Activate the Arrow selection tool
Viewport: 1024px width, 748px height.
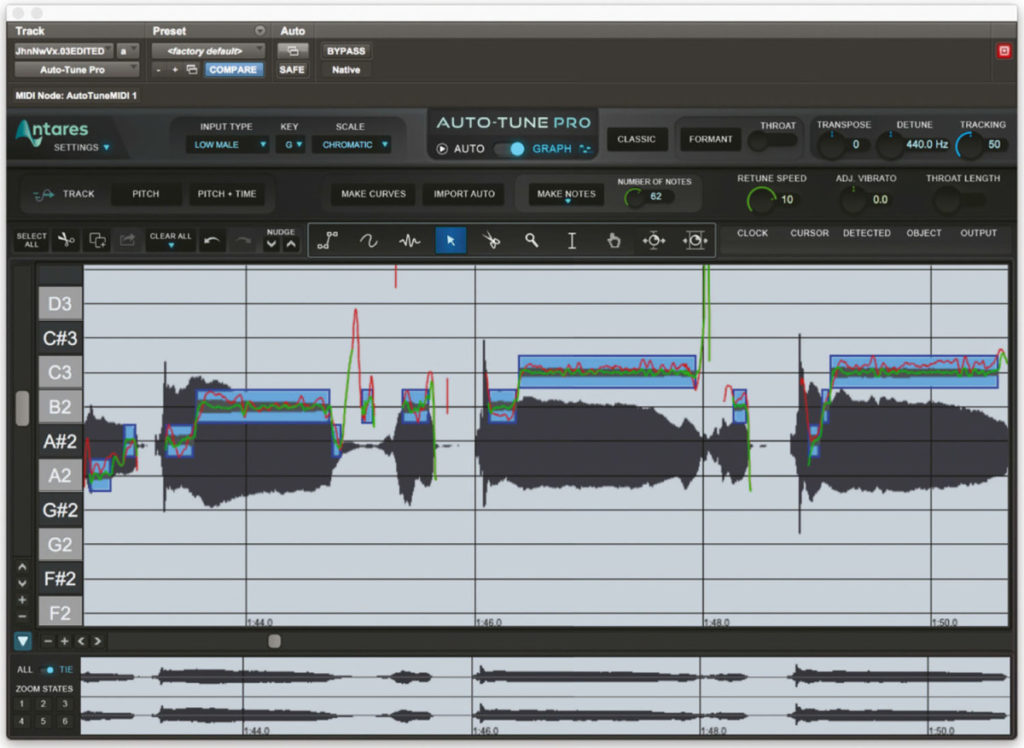click(450, 240)
